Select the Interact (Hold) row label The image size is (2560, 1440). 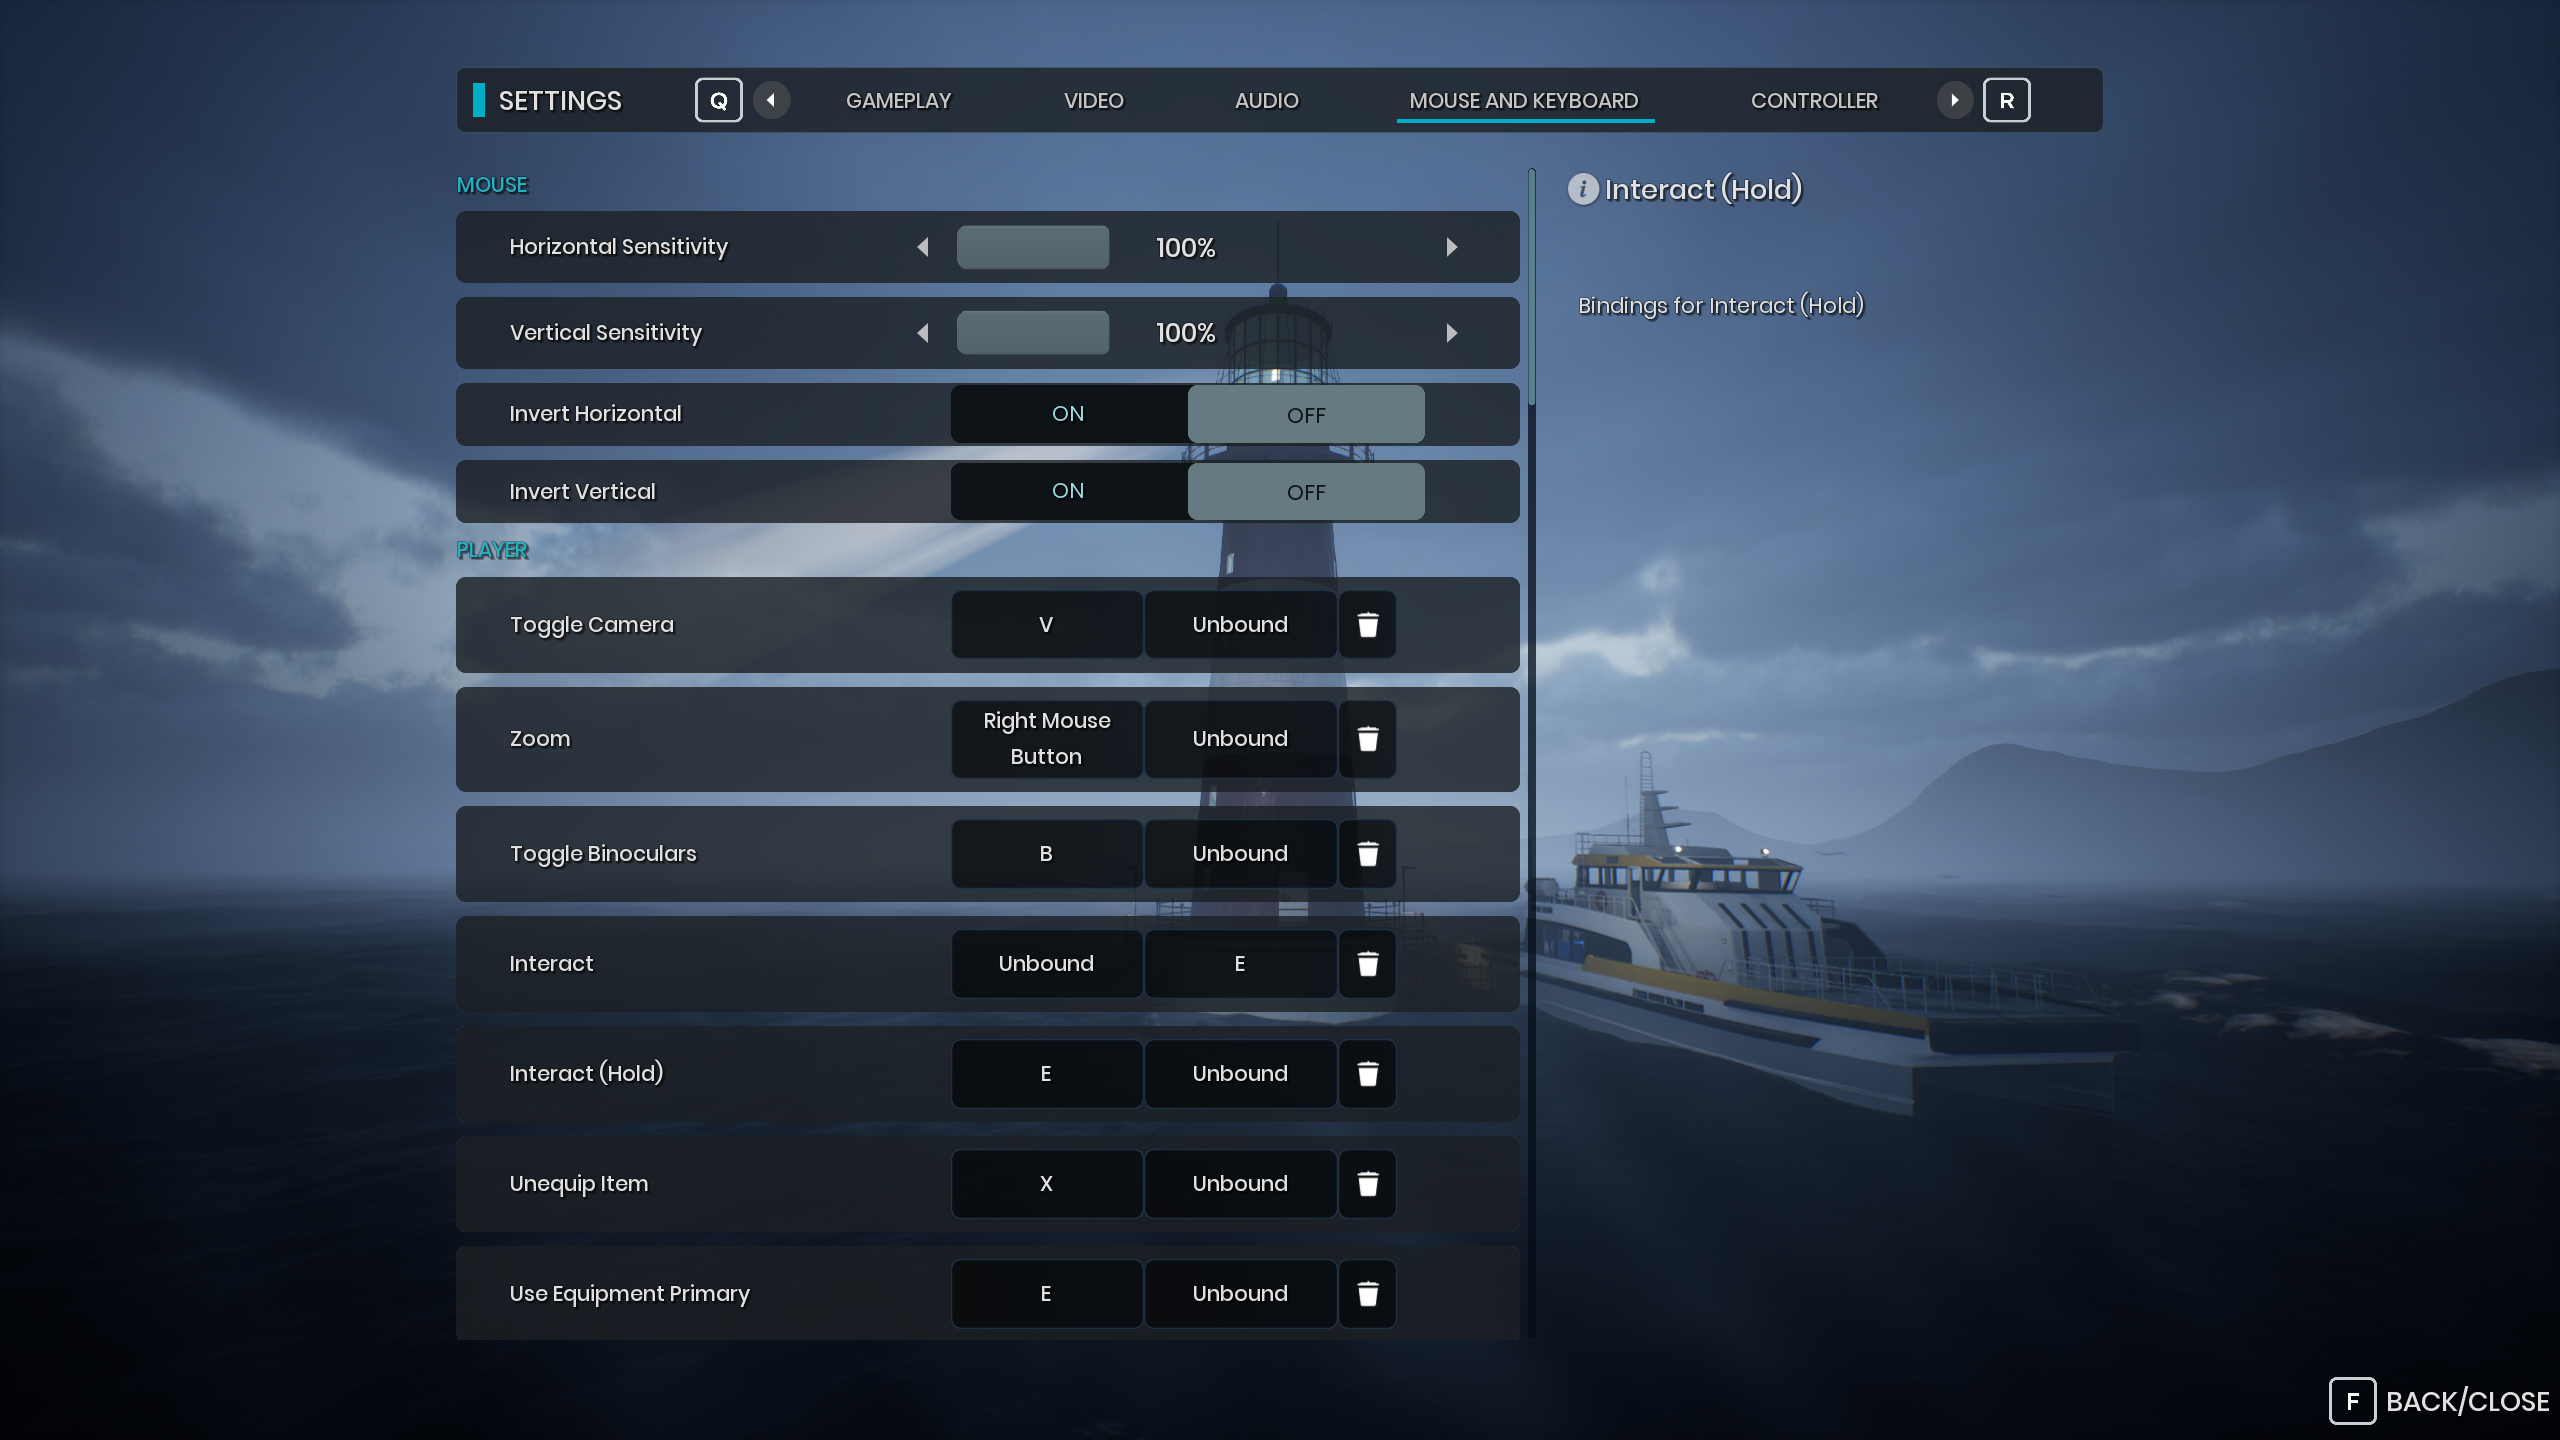point(586,1074)
